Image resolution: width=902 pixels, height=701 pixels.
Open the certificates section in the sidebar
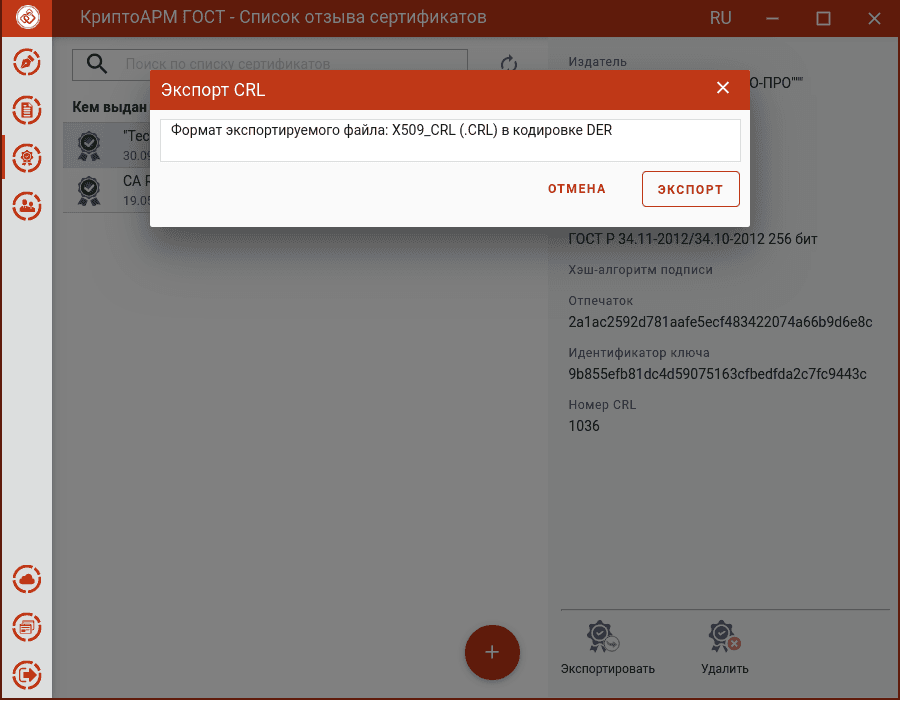(27, 158)
